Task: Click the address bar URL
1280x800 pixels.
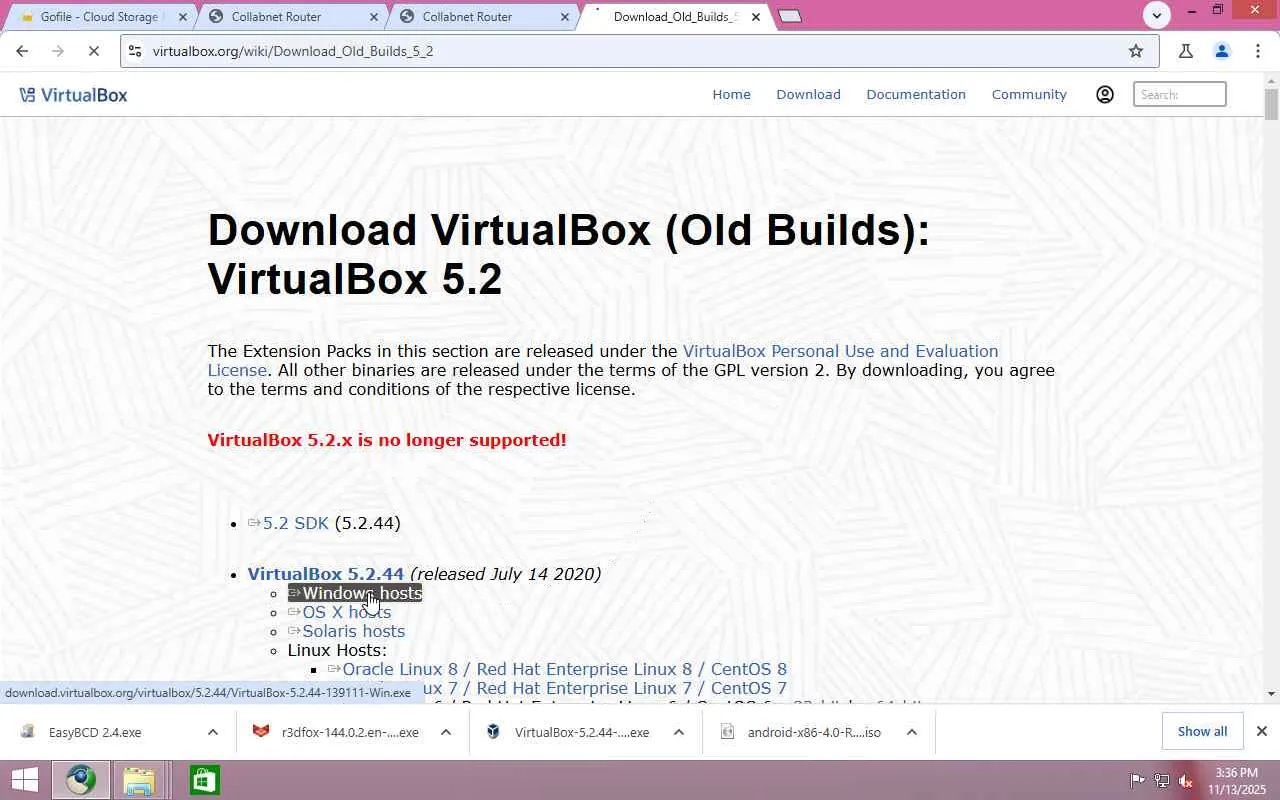Action: click(293, 51)
